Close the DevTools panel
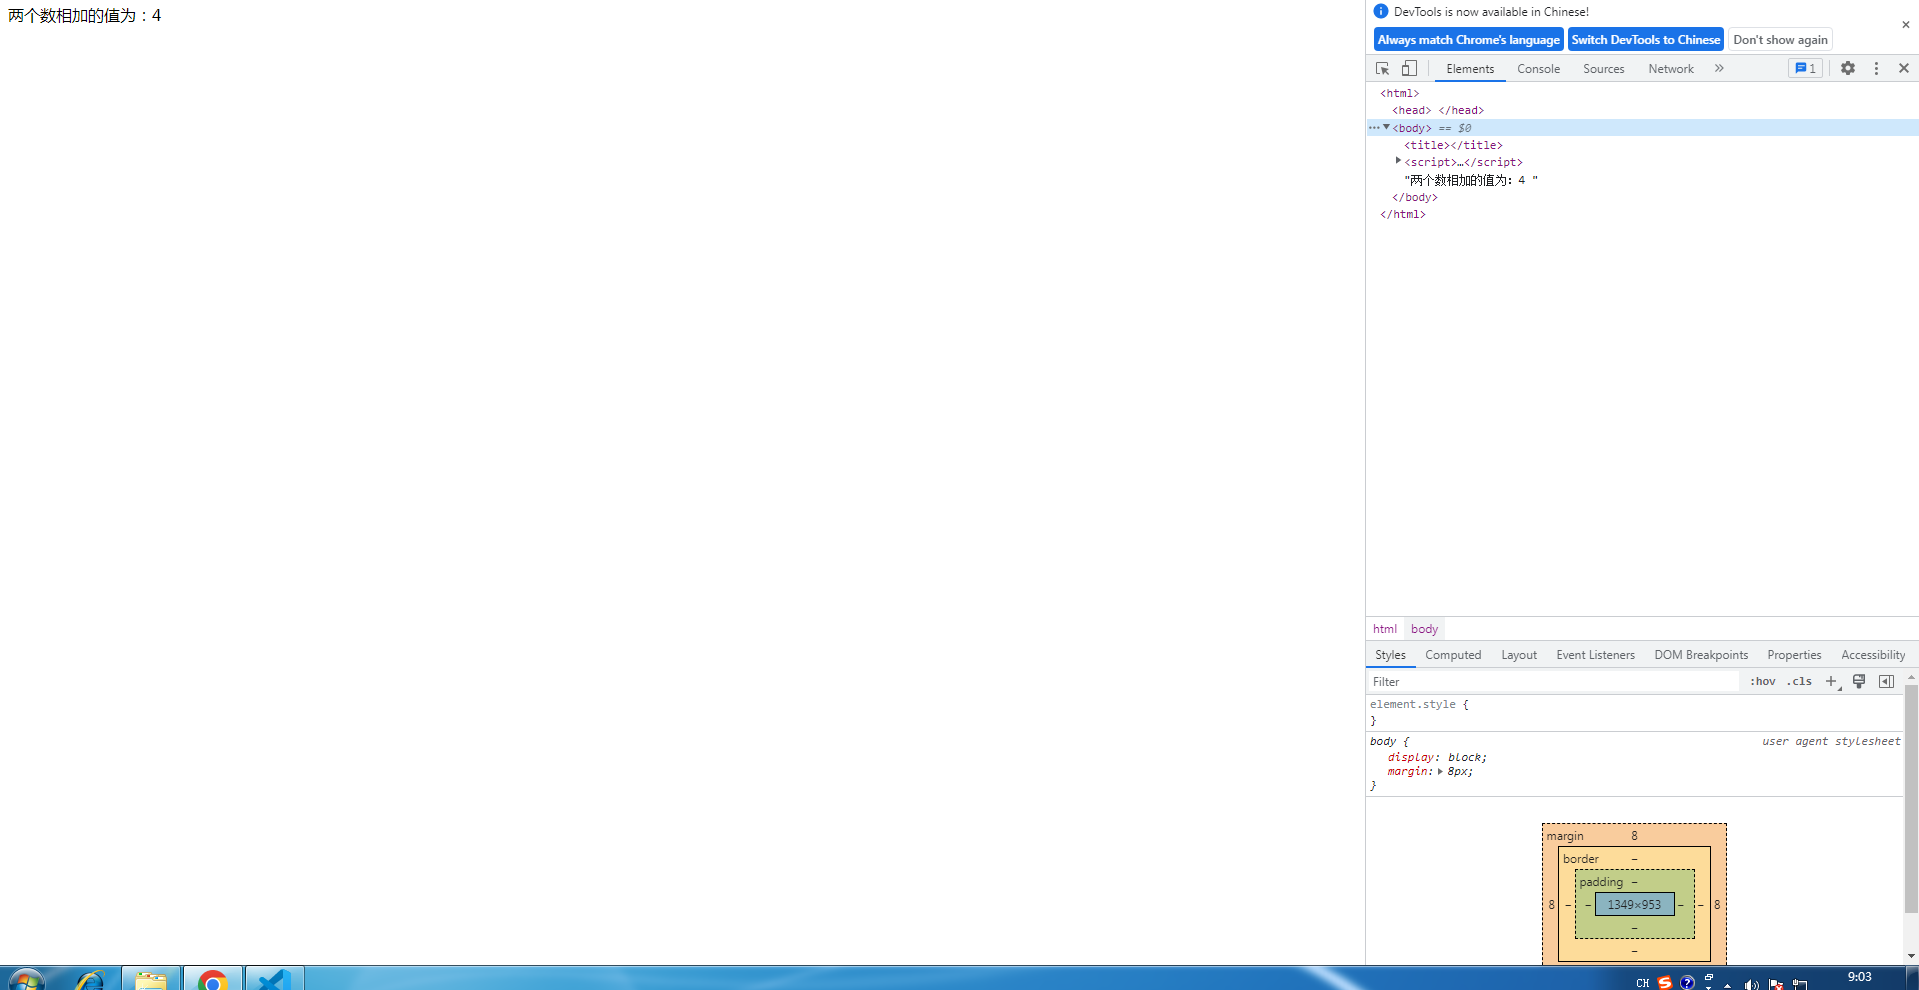The width and height of the screenshot is (1919, 990). coord(1904,69)
